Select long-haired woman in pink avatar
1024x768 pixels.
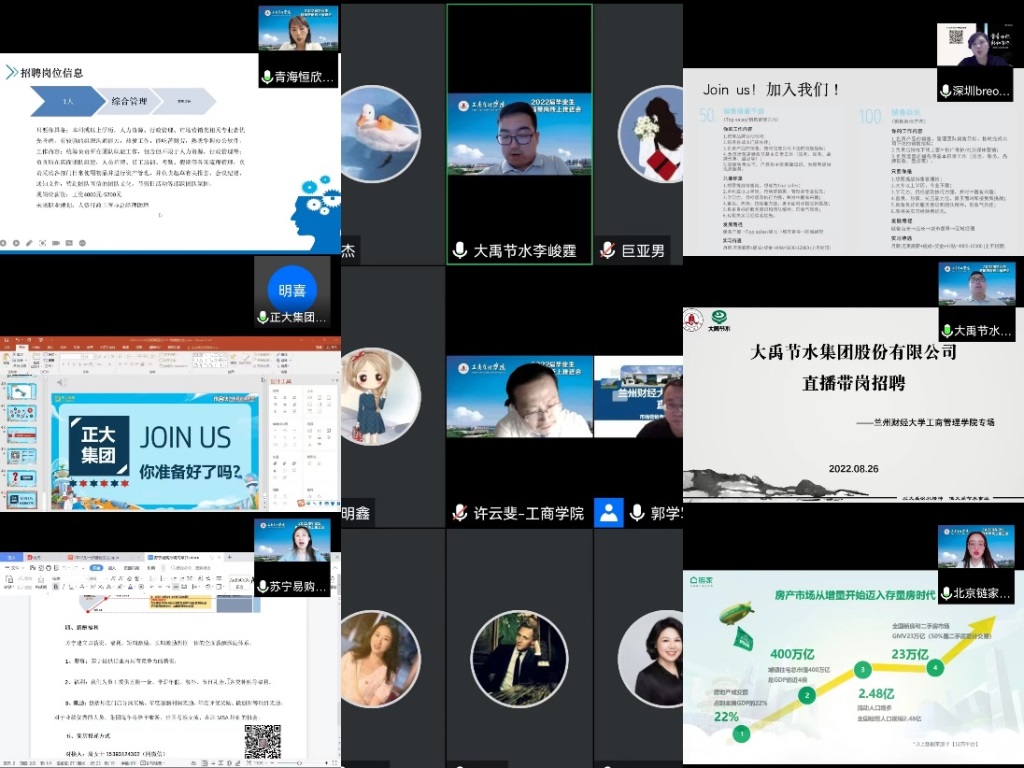pos(380,658)
